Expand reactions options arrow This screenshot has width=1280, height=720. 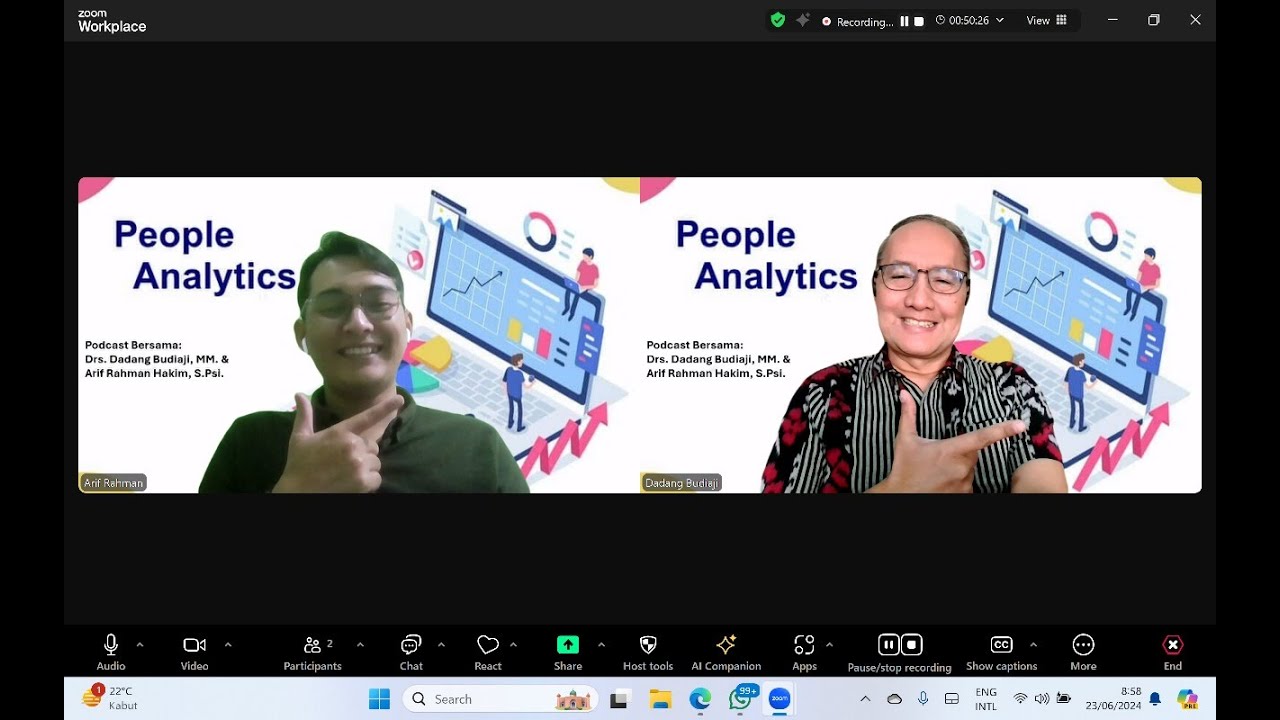(x=513, y=644)
